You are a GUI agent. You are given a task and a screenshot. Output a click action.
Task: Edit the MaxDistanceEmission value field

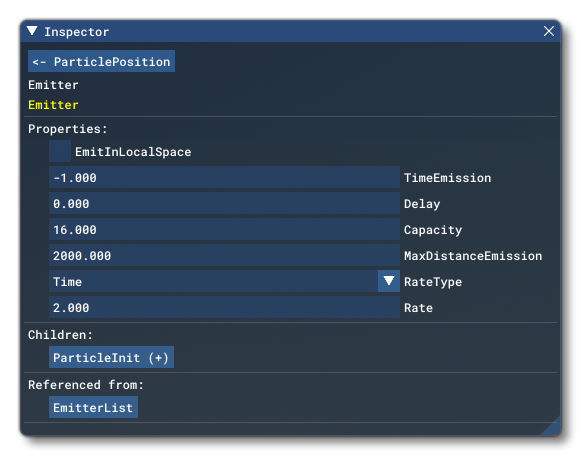point(224,255)
